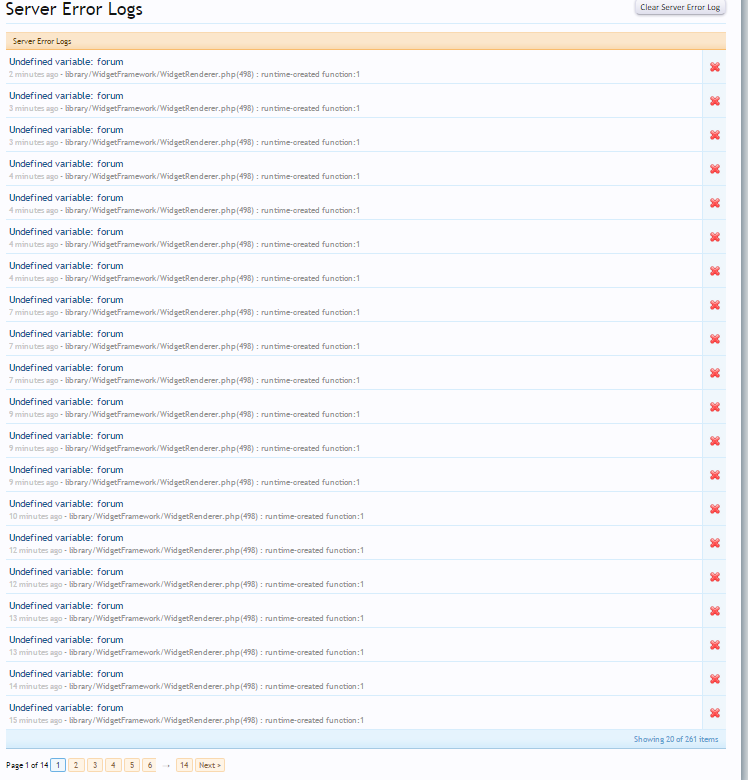Delete the first 3-minutes-ago error entry
The width and height of the screenshot is (748, 780).
coord(714,101)
